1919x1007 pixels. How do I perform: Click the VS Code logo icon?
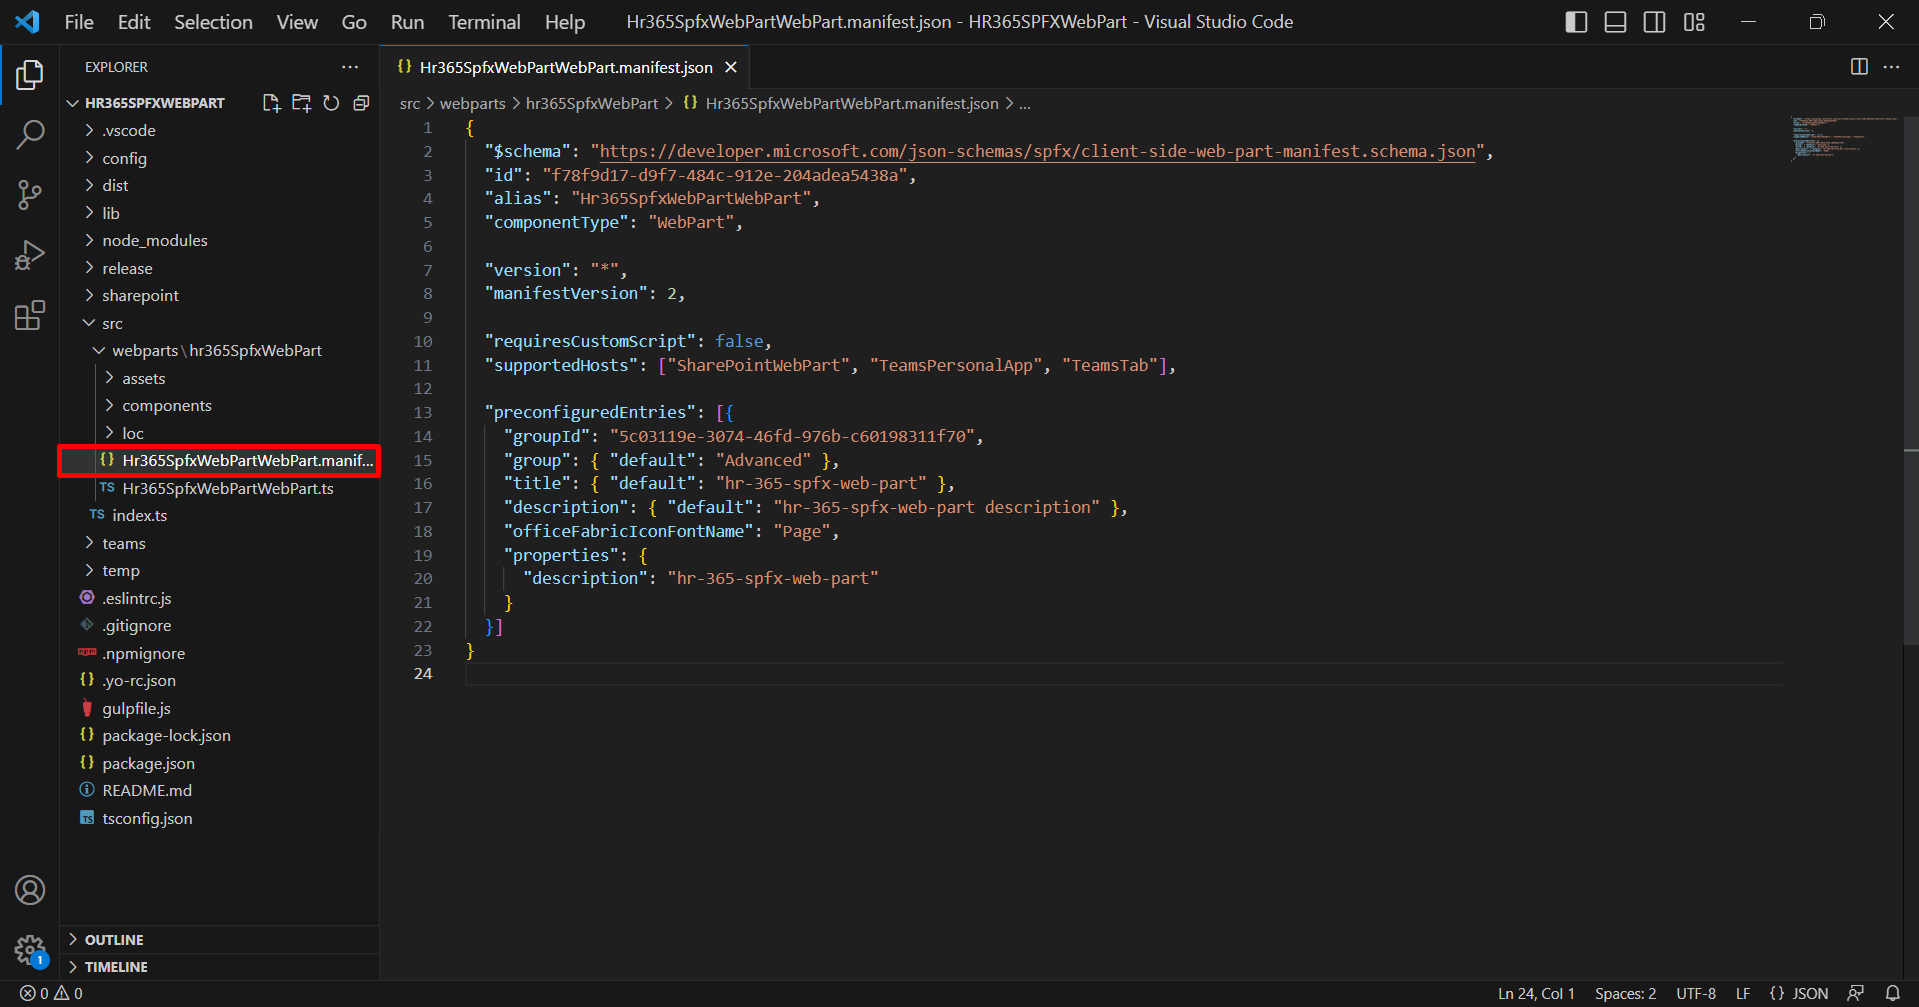pyautogui.click(x=28, y=22)
